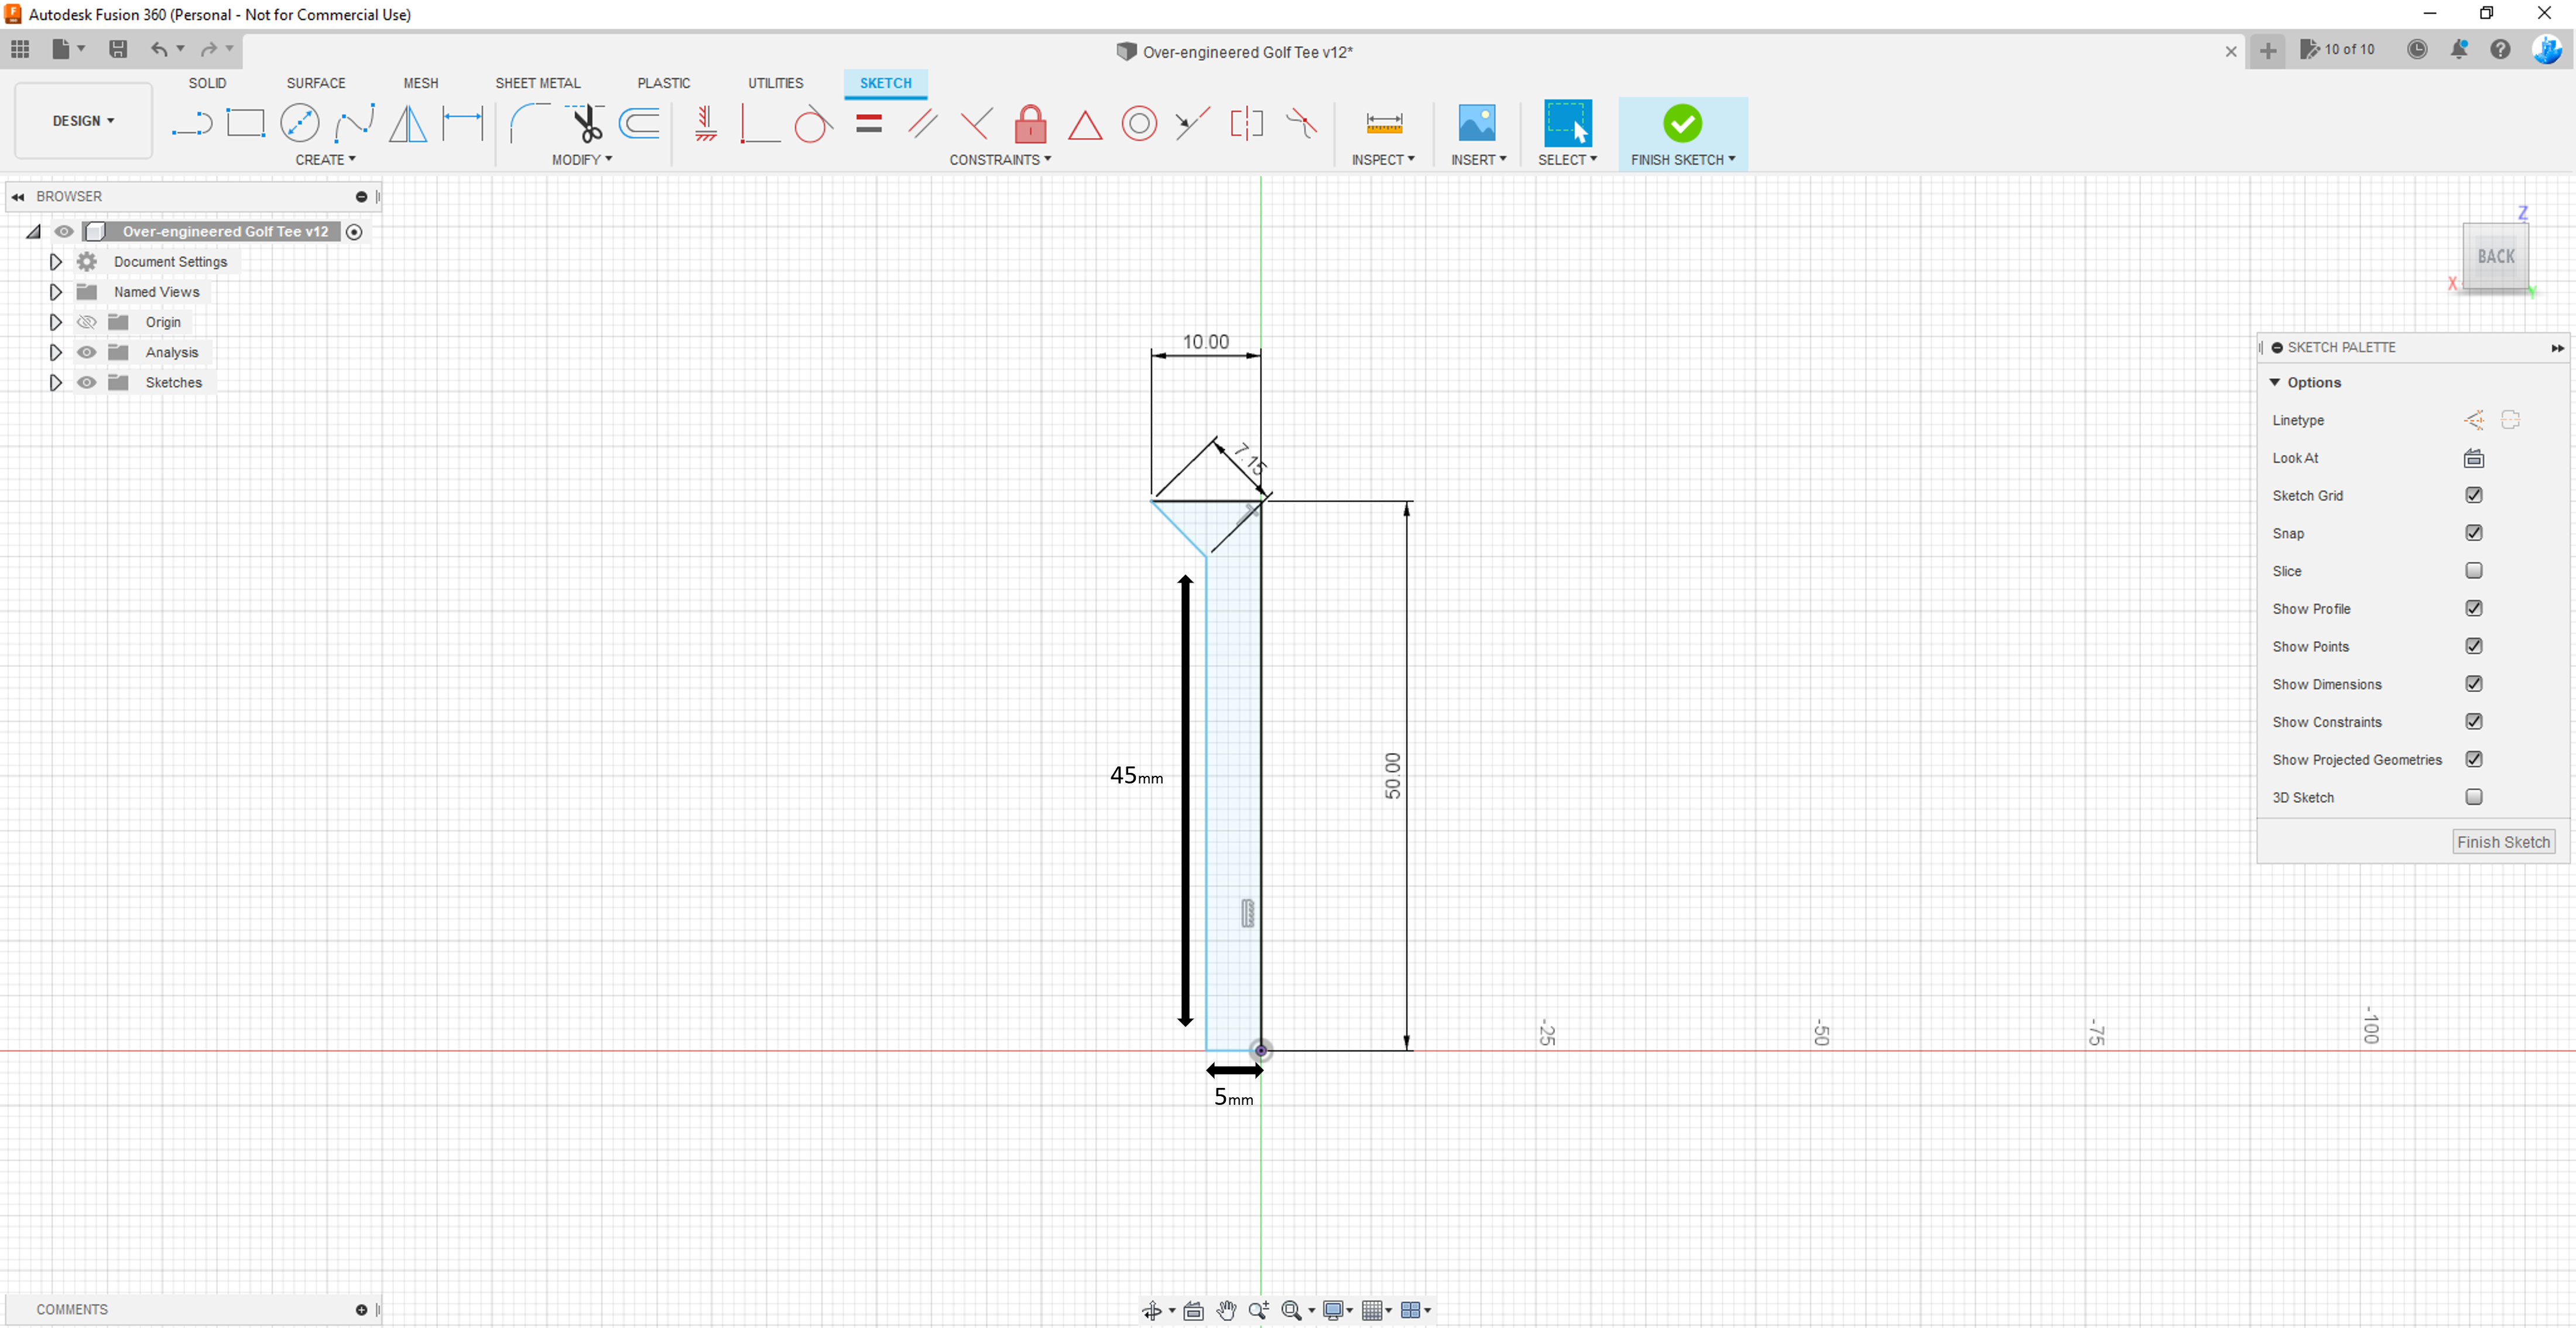The image size is (2576, 1328).
Task: Switch to the SHEET METAL tab
Action: 537,83
